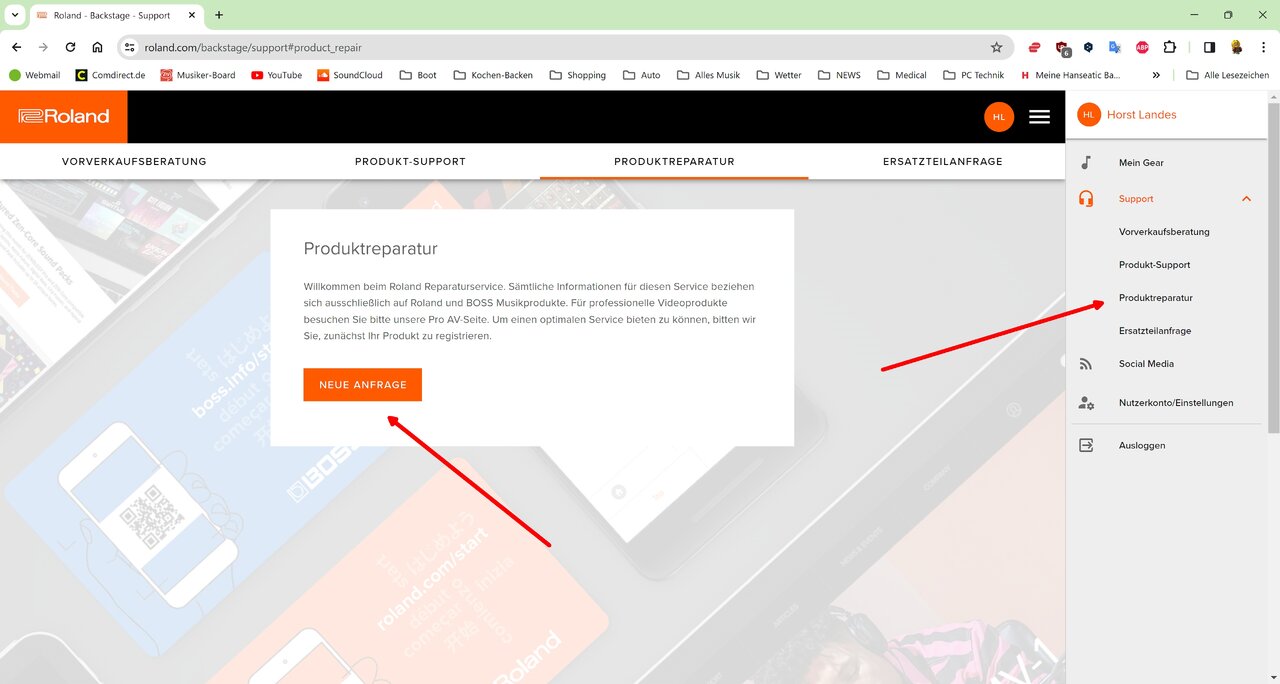Open the Meine Hanseatic Ba... bookmark
1280x684 pixels.
[1071, 75]
